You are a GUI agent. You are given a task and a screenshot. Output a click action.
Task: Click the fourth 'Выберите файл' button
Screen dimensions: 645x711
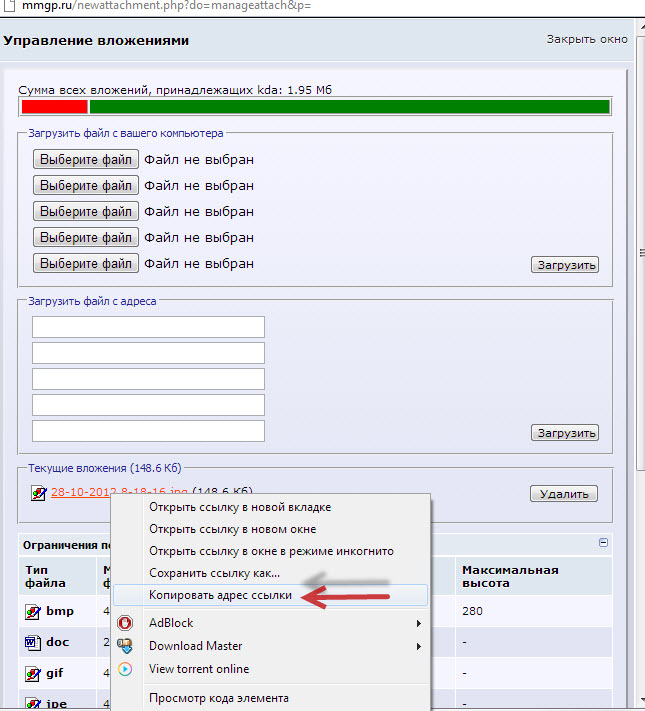pyautogui.click(x=86, y=238)
